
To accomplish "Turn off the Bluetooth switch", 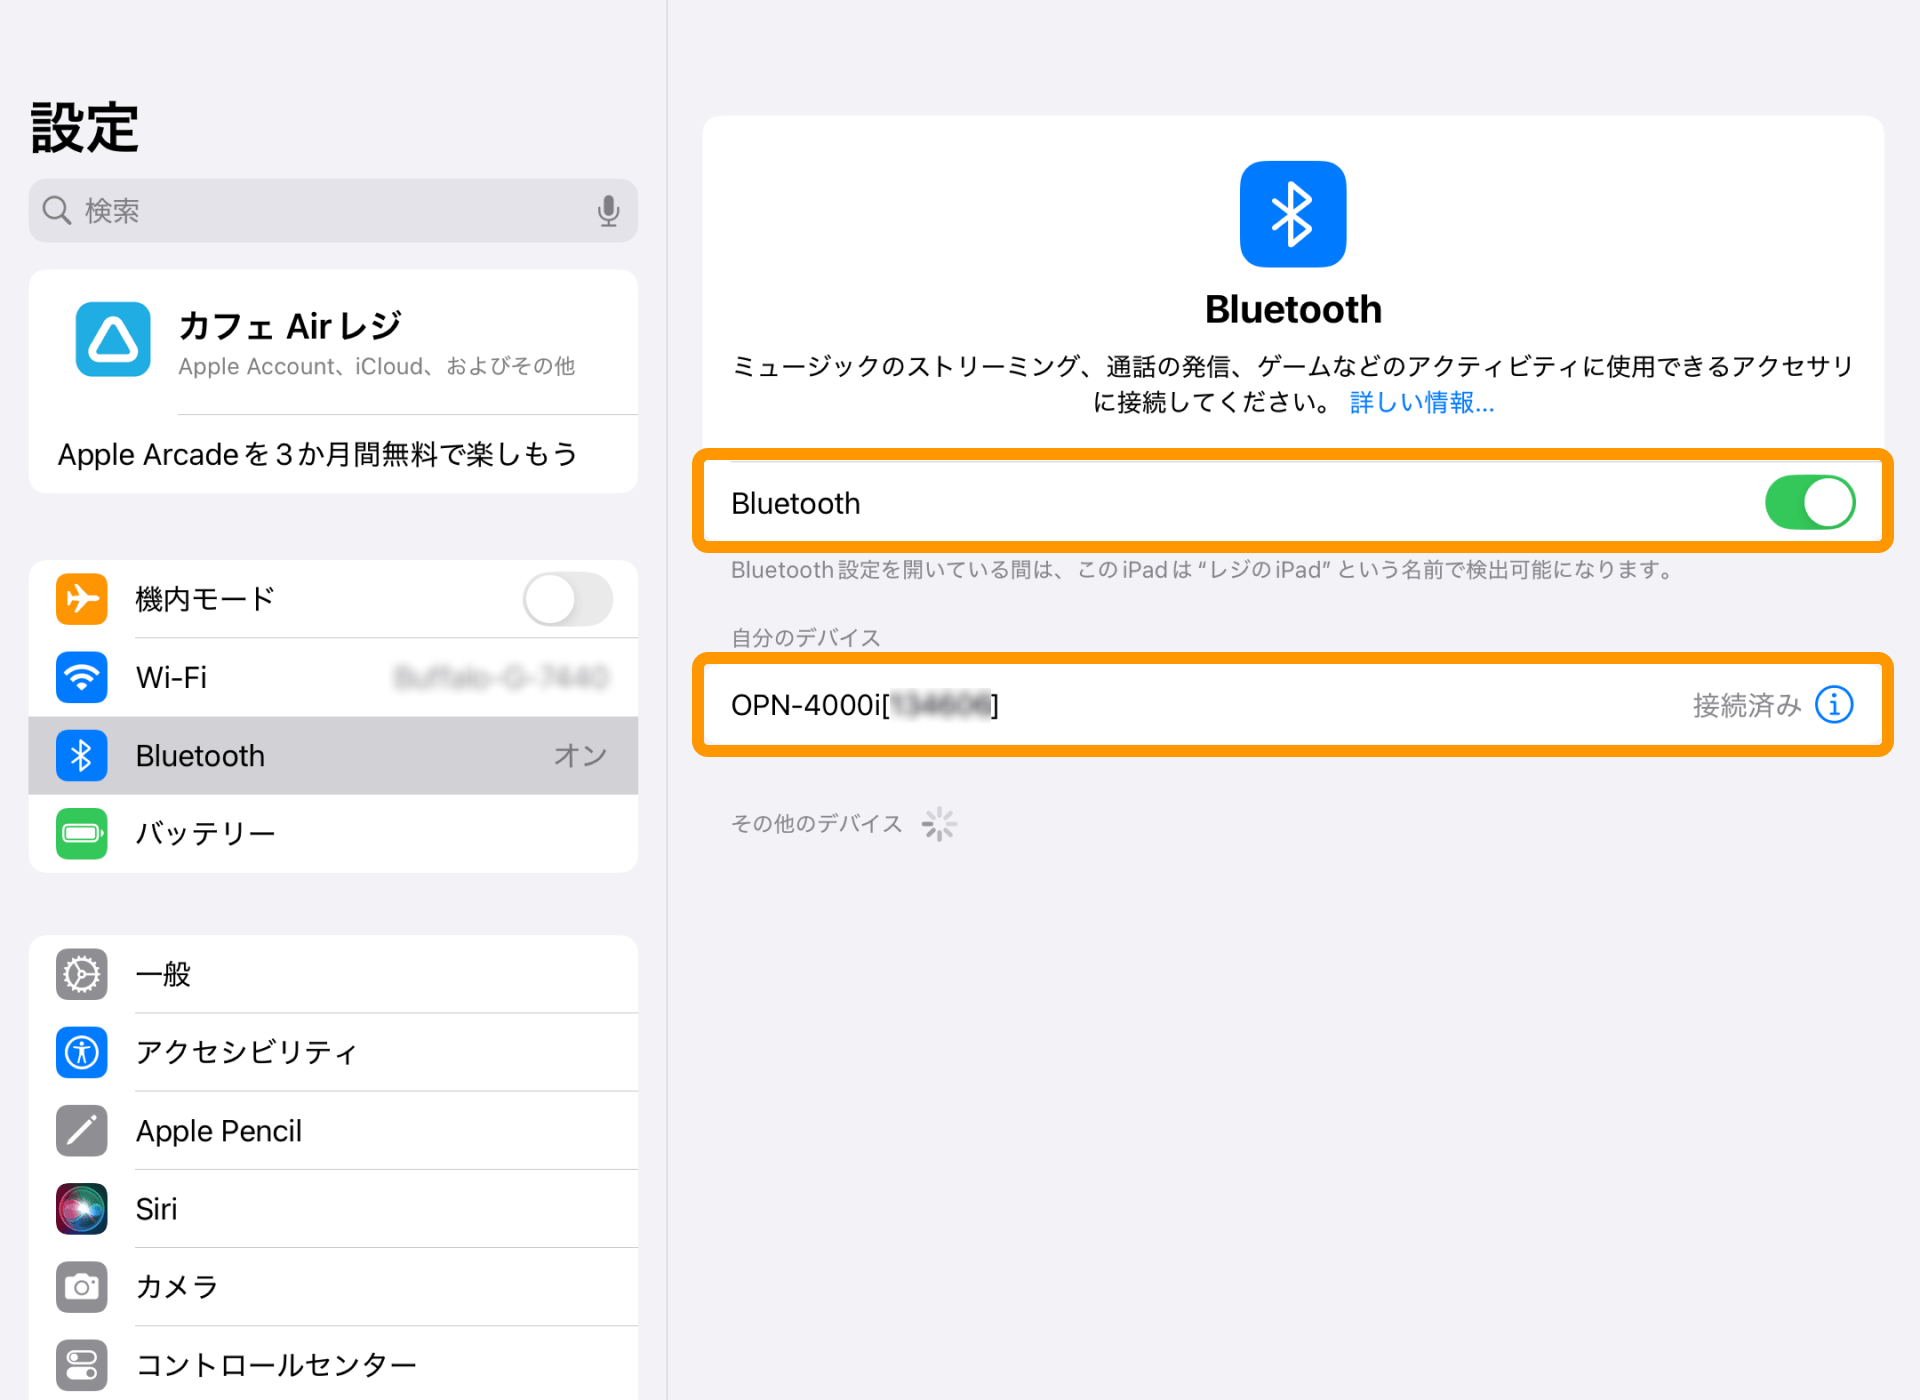I will pos(1810,502).
